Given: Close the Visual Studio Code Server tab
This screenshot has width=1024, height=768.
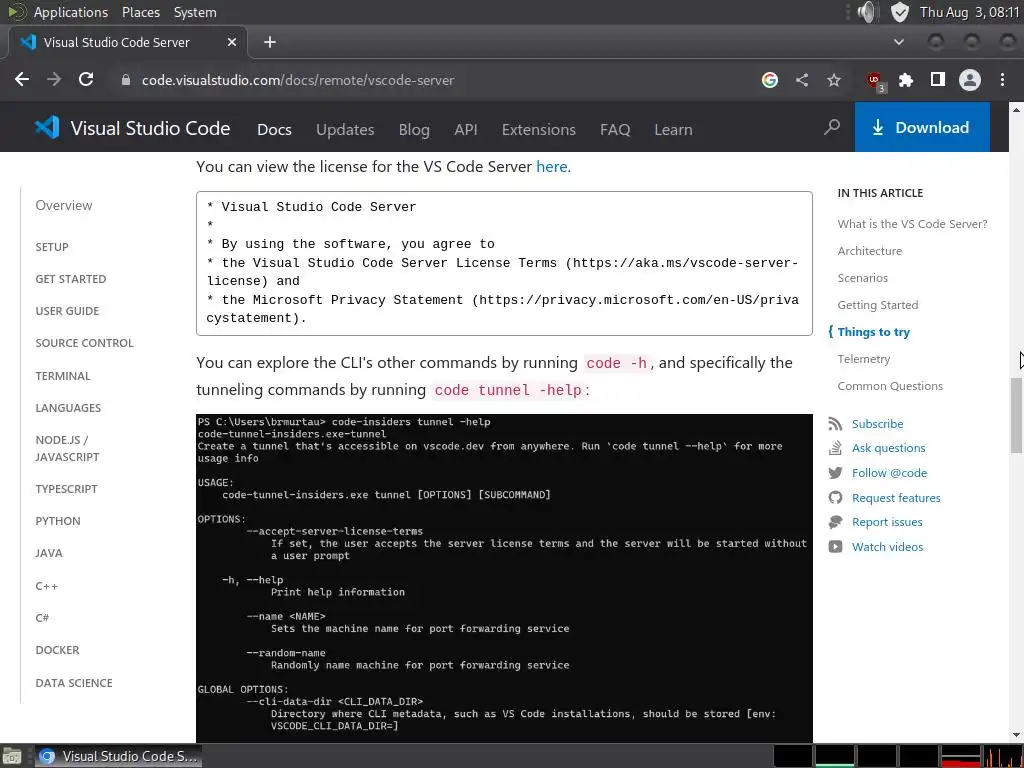Looking at the screenshot, I should [232, 42].
